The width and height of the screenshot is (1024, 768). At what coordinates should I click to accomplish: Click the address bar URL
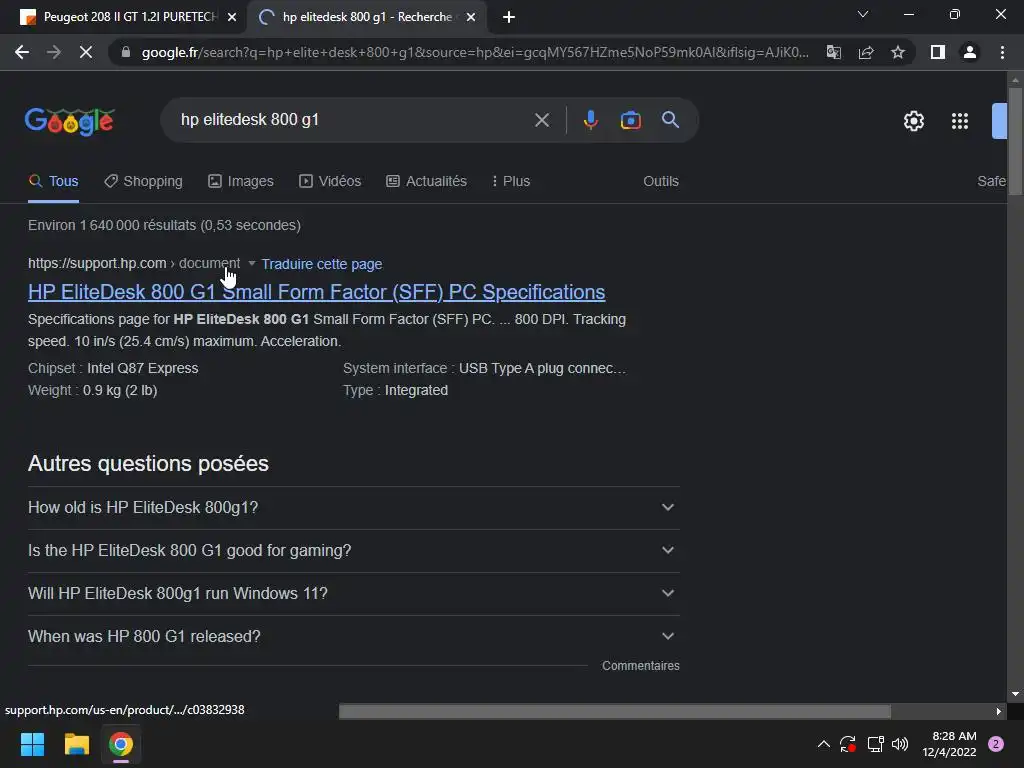[x=475, y=52]
